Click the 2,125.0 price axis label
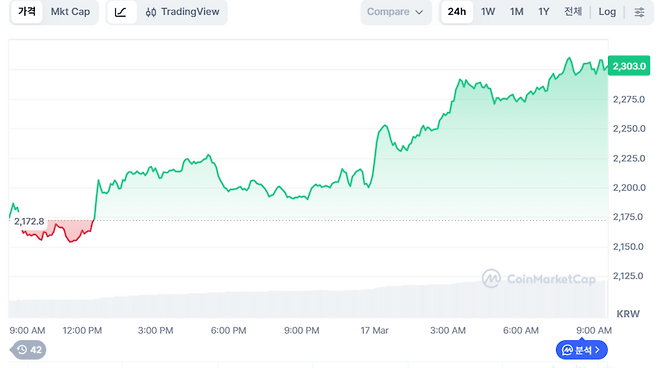The height and width of the screenshot is (368, 658). 628,276
